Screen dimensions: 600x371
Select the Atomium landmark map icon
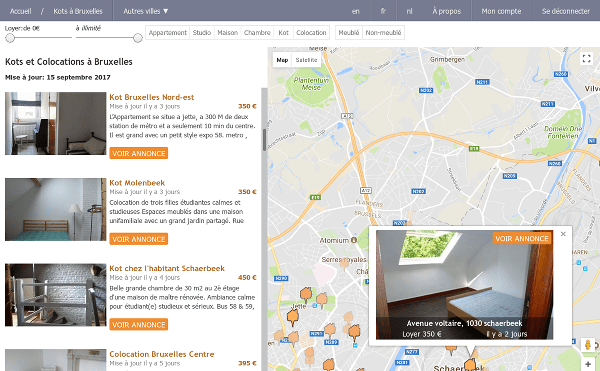point(354,240)
